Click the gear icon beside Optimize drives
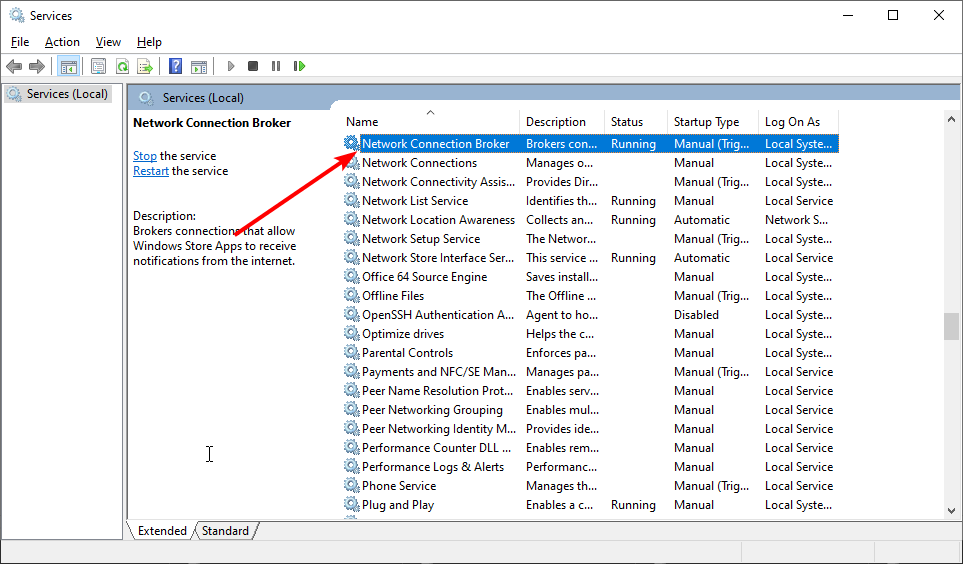This screenshot has height=564, width=963. click(x=351, y=334)
